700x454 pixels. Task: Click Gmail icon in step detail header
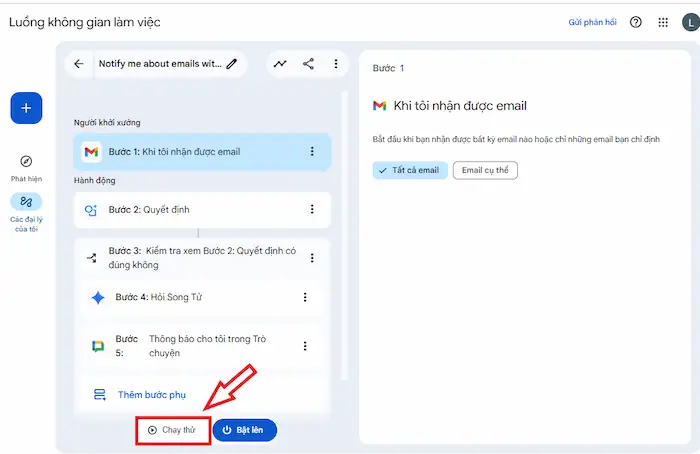tap(379, 106)
